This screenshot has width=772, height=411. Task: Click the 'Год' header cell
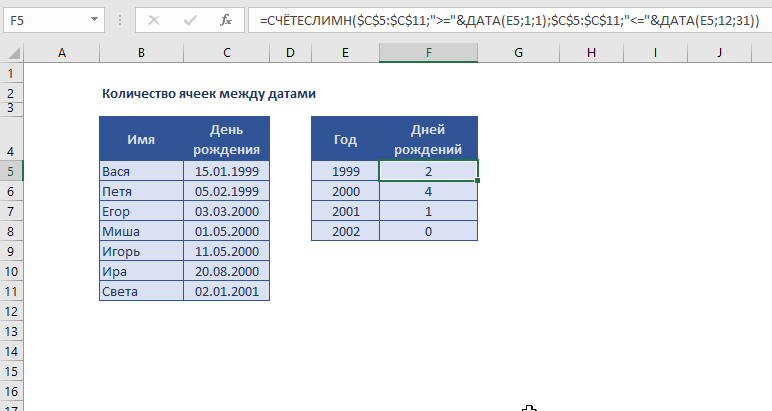click(x=345, y=139)
